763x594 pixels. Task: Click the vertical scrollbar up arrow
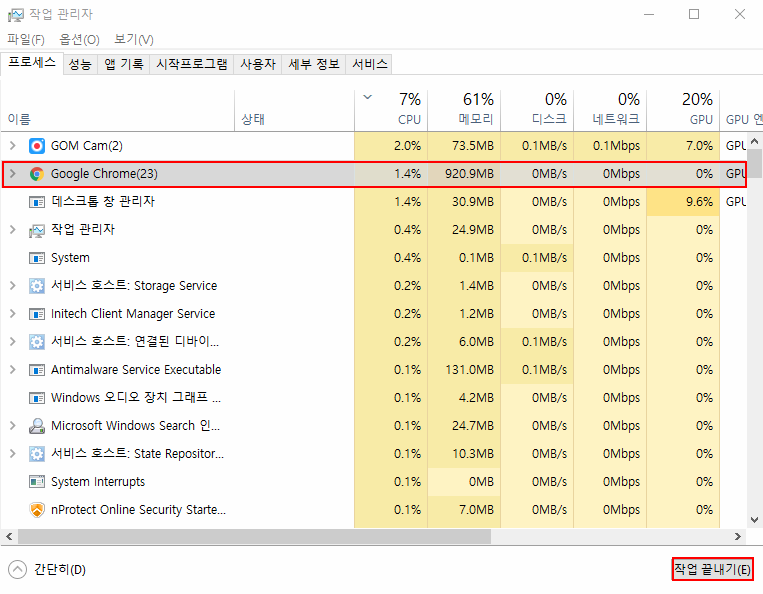(x=754, y=142)
